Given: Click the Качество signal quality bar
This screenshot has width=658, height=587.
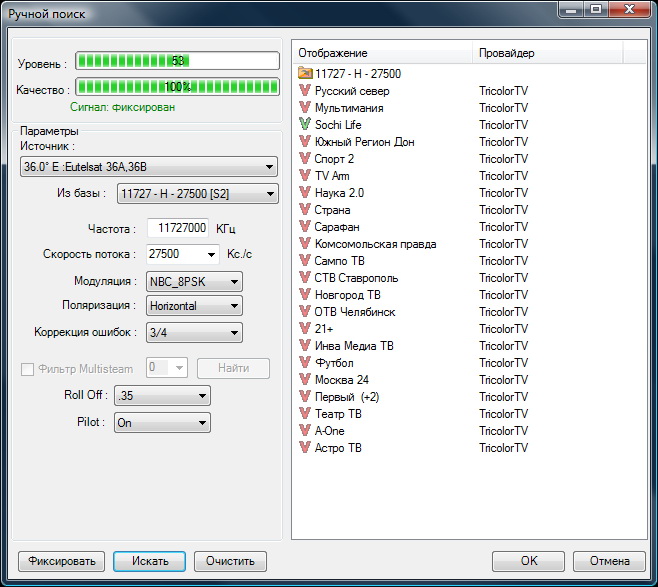Looking at the screenshot, I should coord(178,87).
